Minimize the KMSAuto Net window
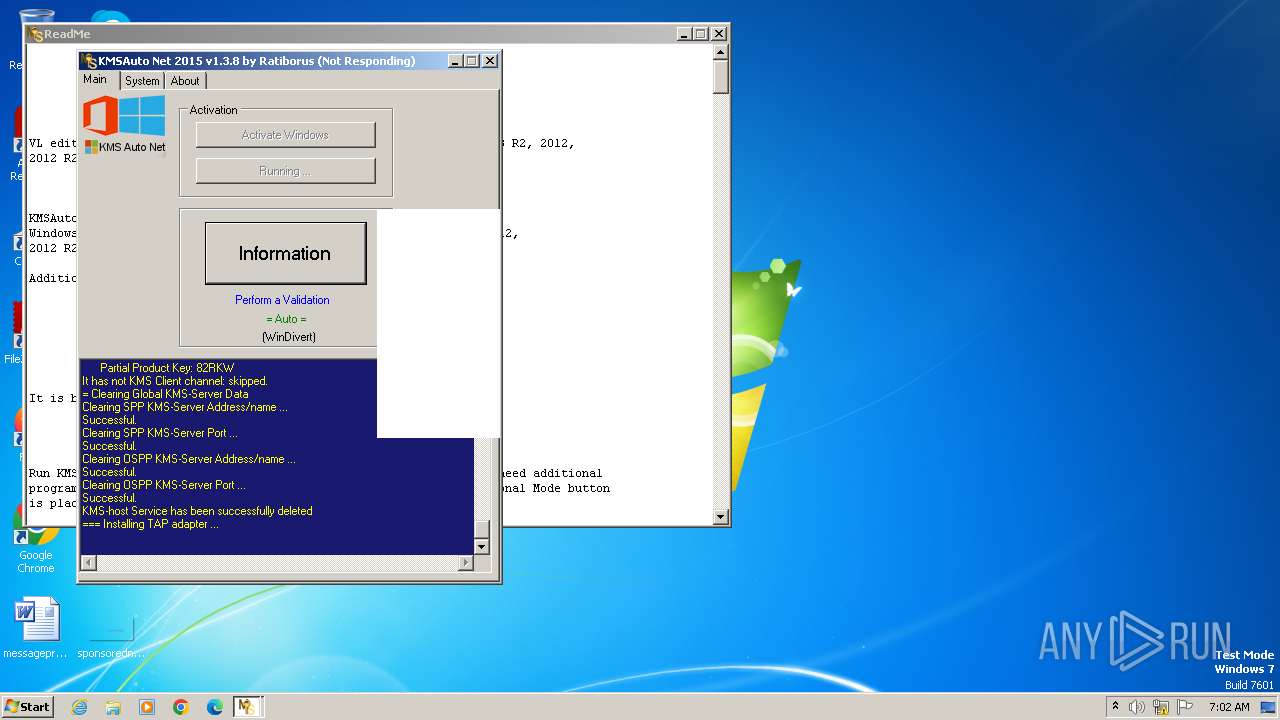Viewport: 1280px width, 720px height. 454,61
